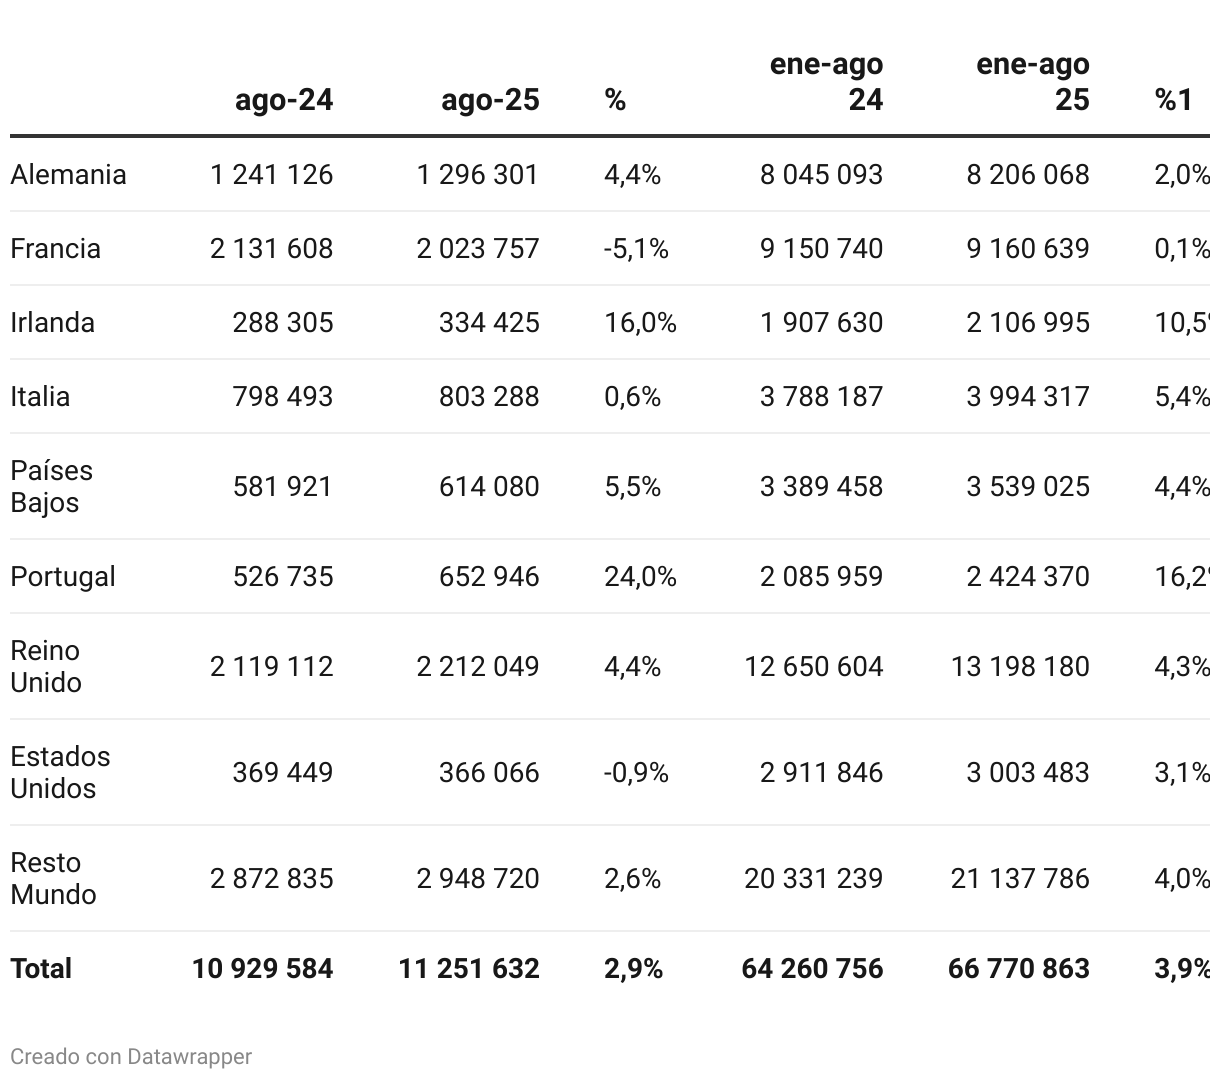Select Reino Unido's 13 198 180 cell

pyautogui.click(x=1020, y=667)
